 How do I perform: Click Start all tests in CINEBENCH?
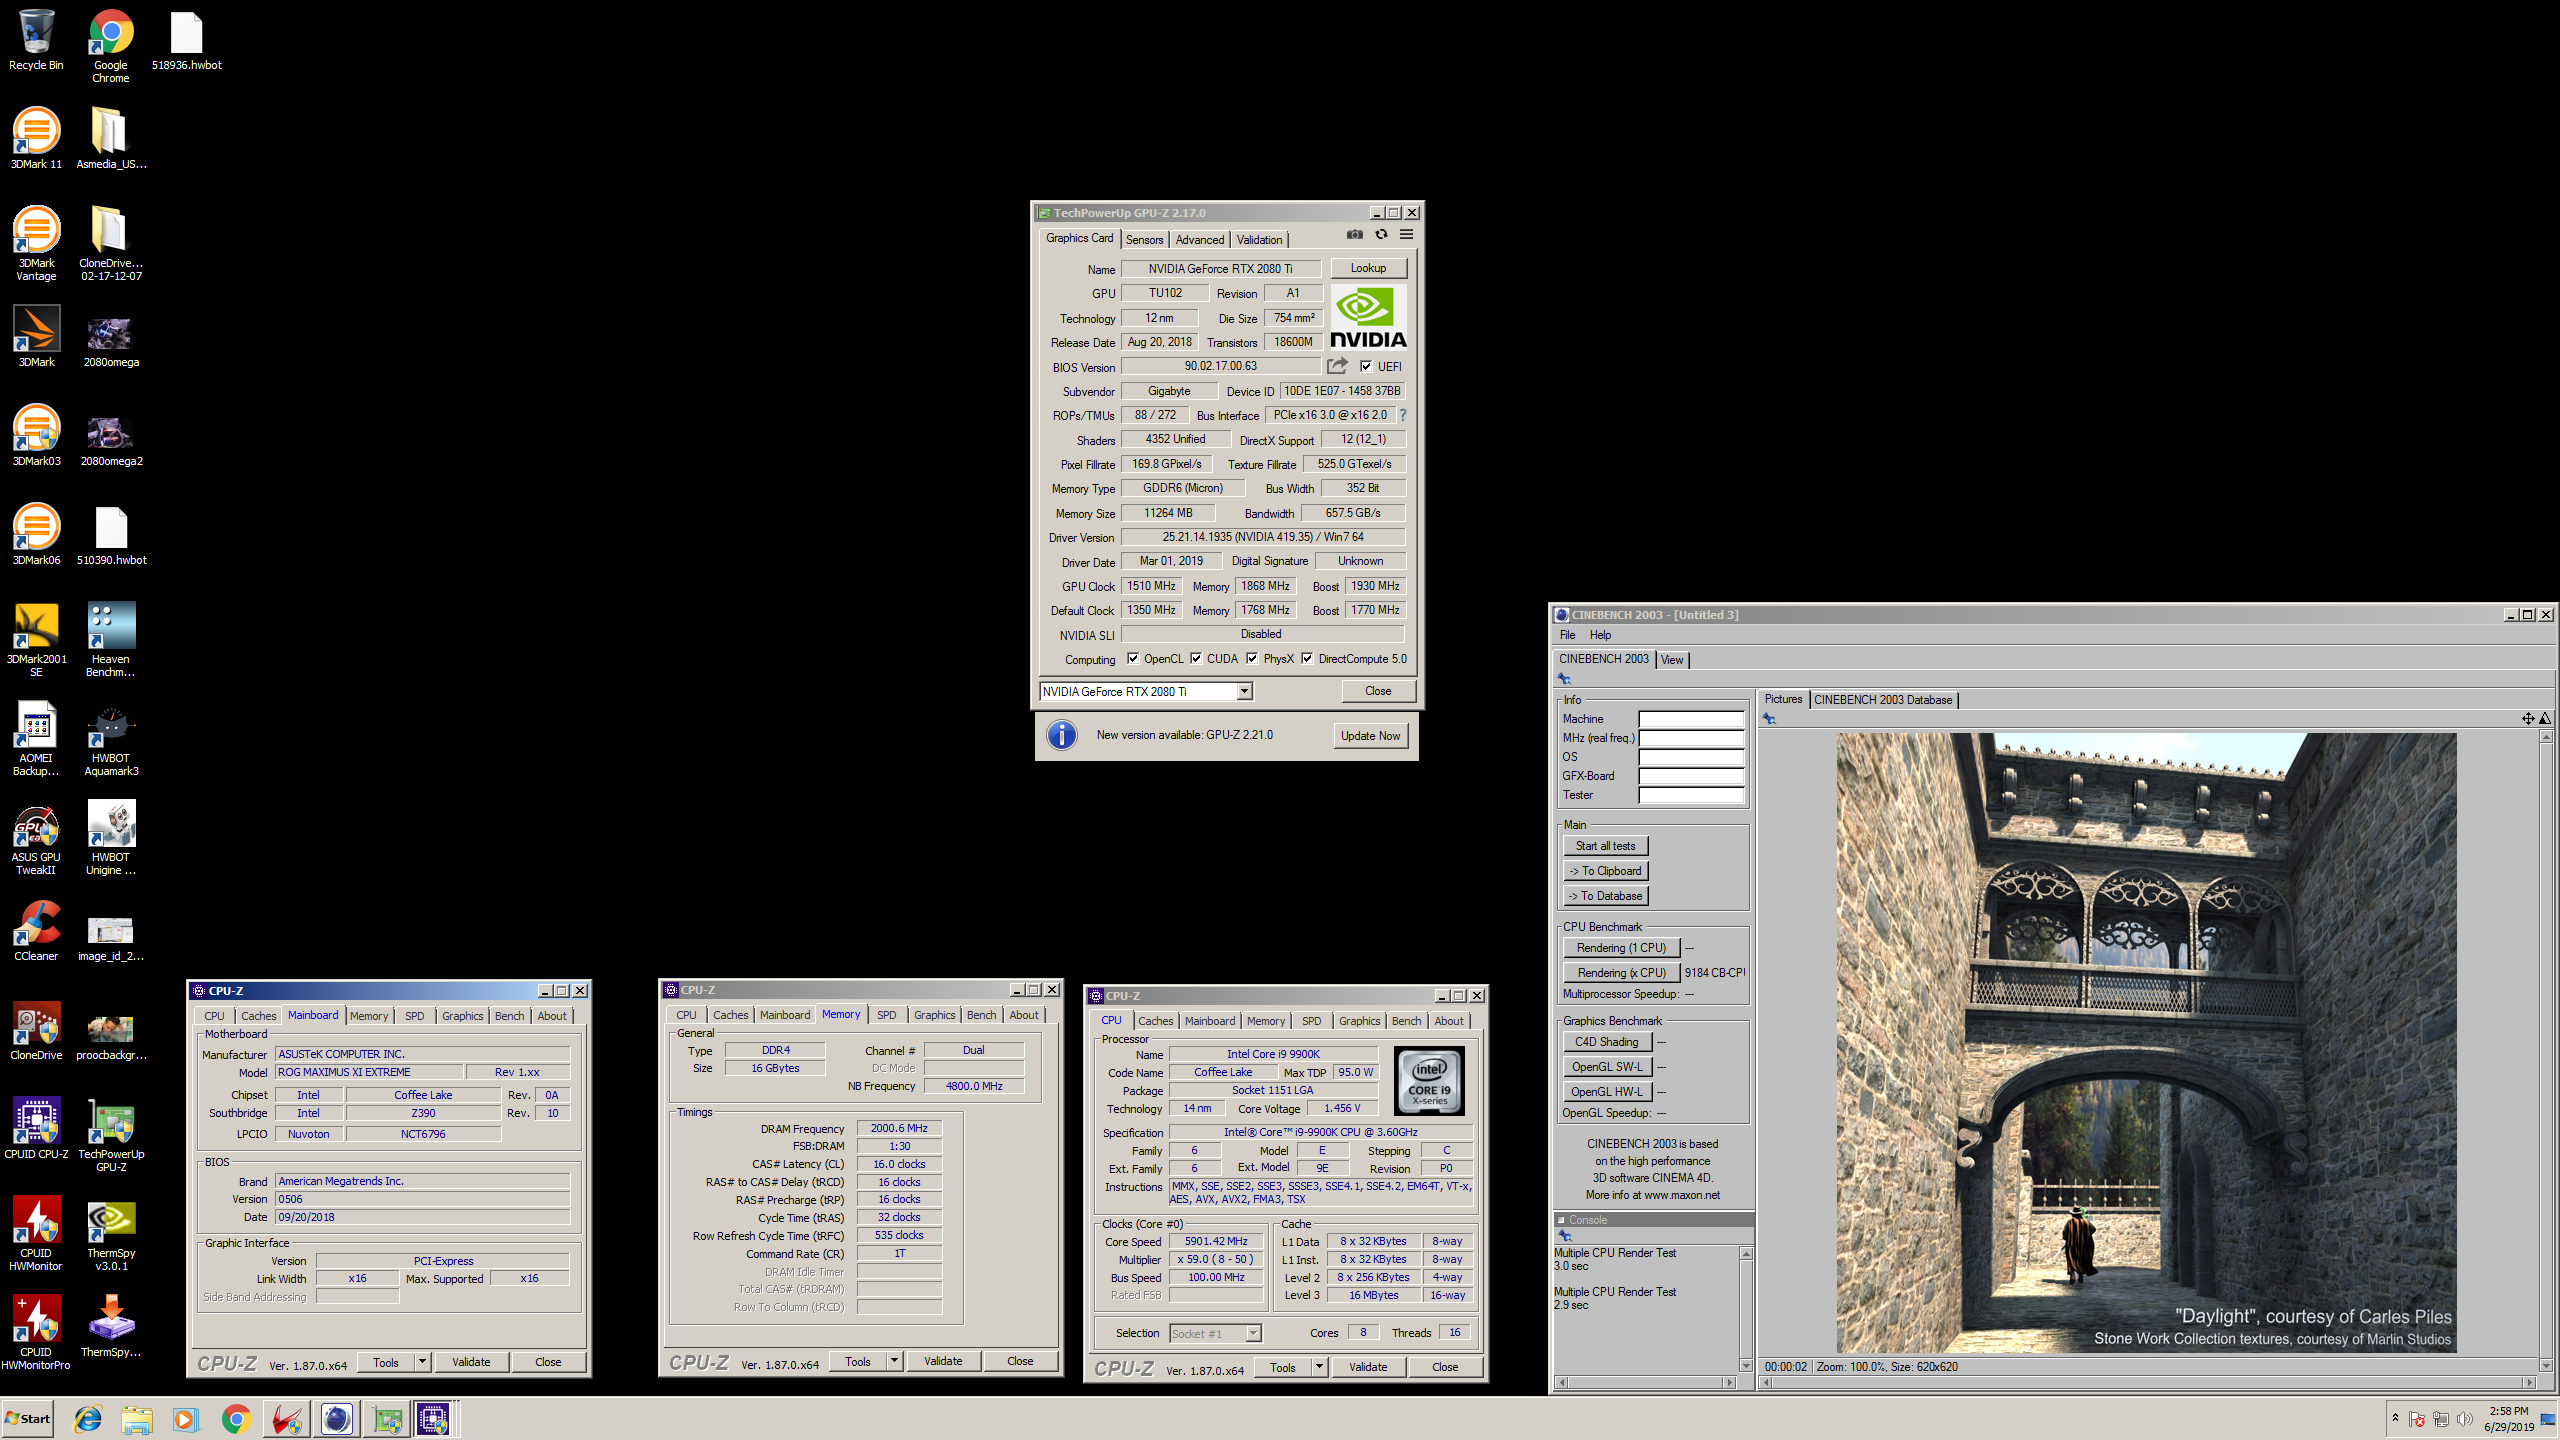[1605, 846]
